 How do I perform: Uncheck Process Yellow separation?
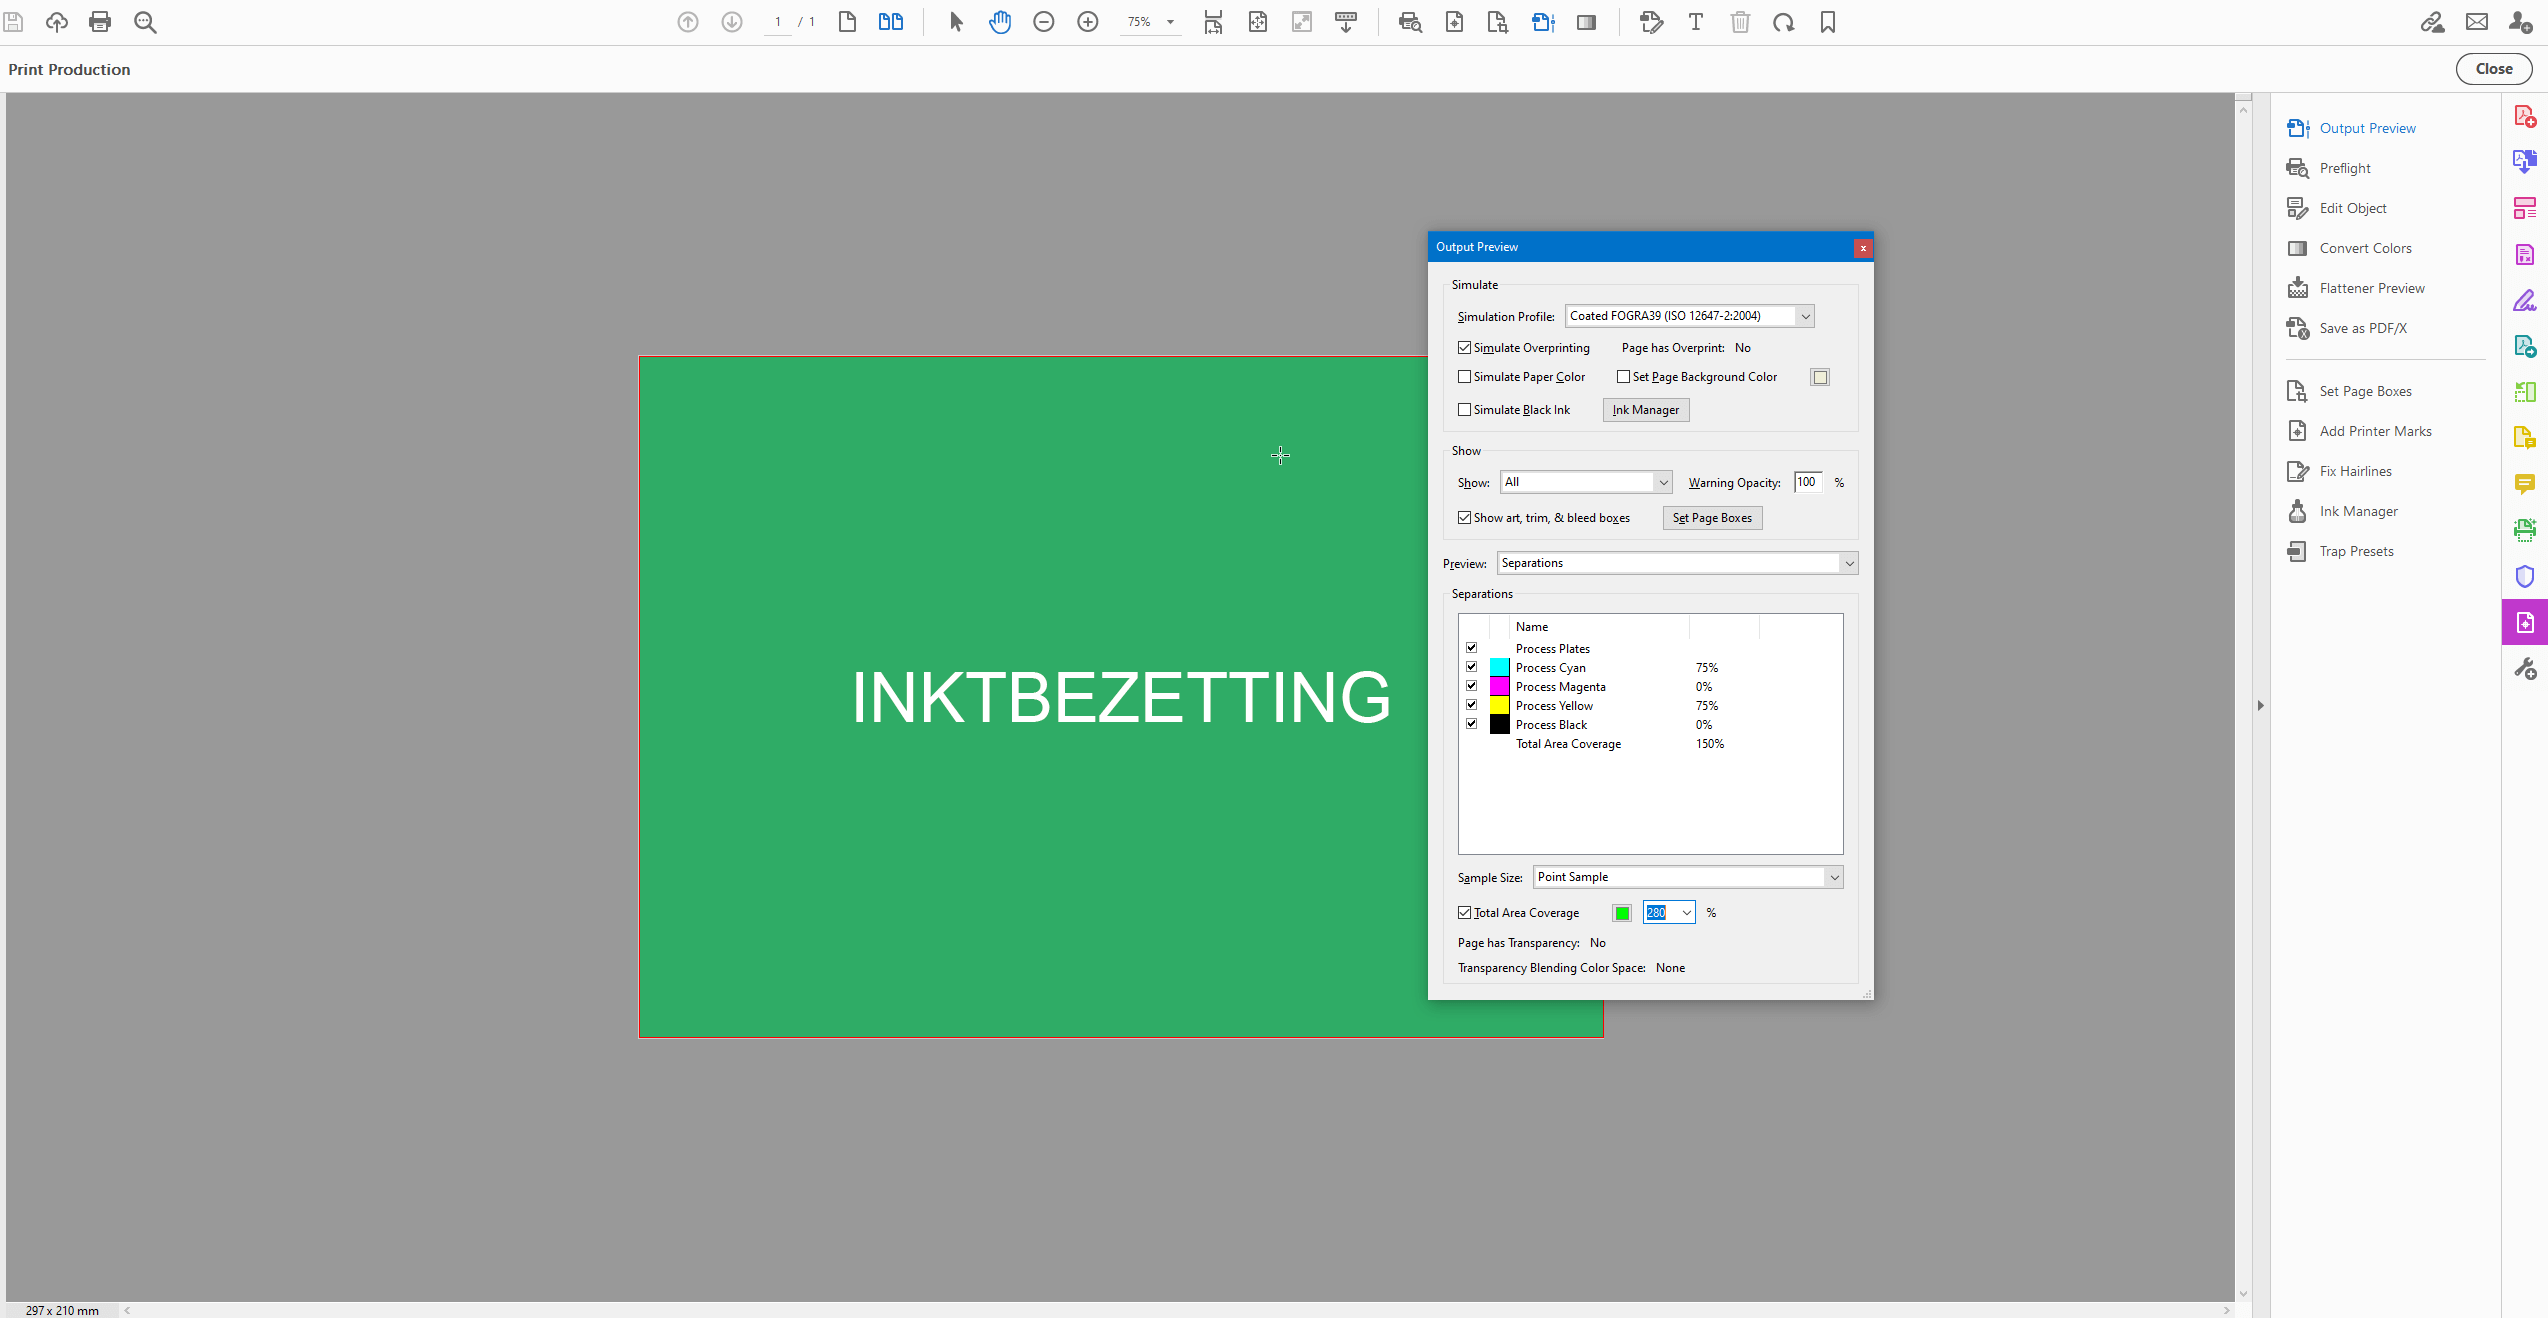1472,705
